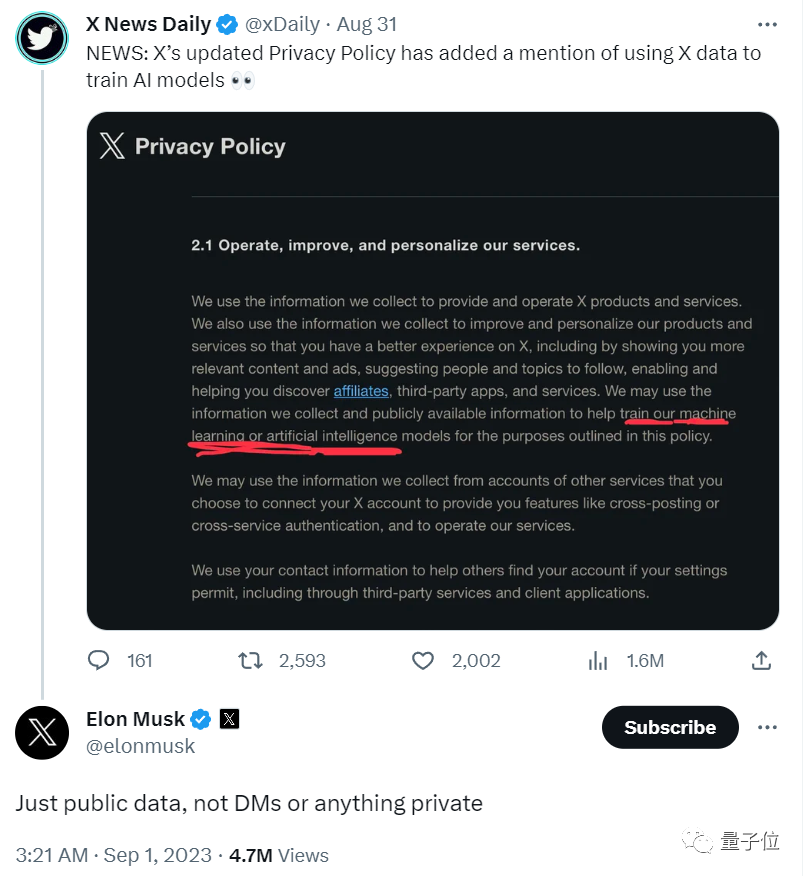The width and height of the screenshot is (805, 876).
Task: Click the Elon Musk display name
Action: (x=136, y=719)
